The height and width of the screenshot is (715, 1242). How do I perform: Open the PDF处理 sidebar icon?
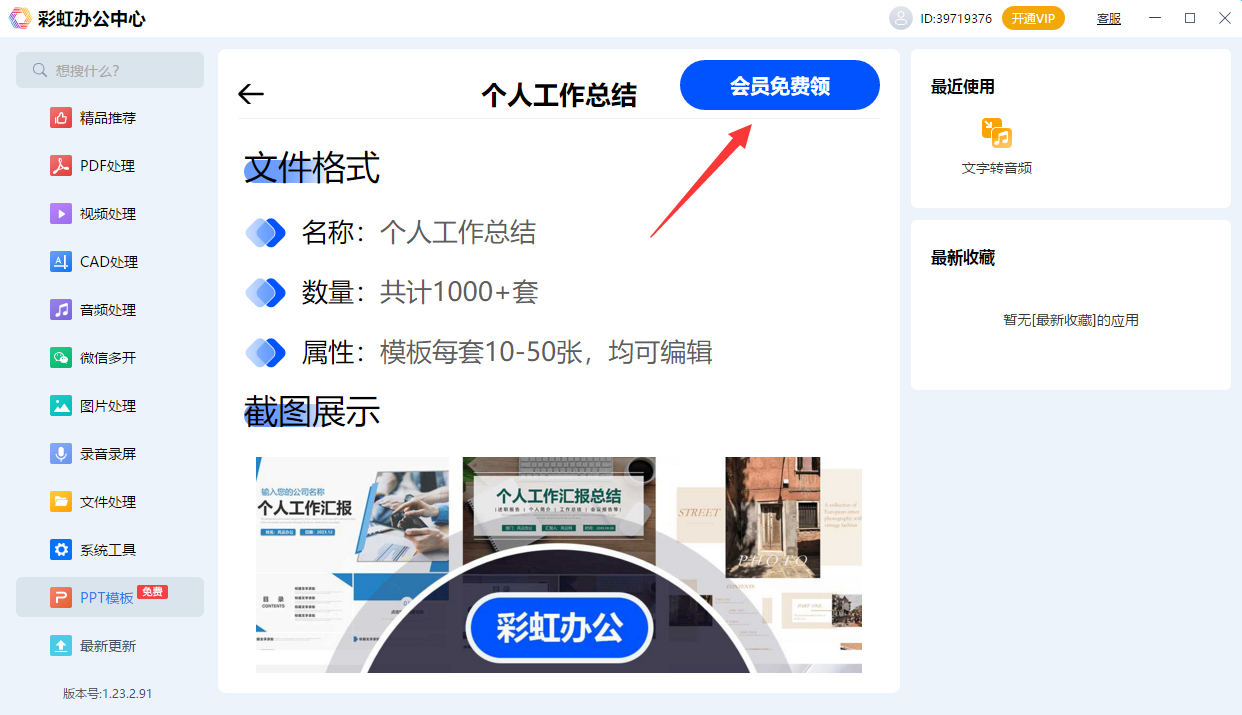point(61,166)
